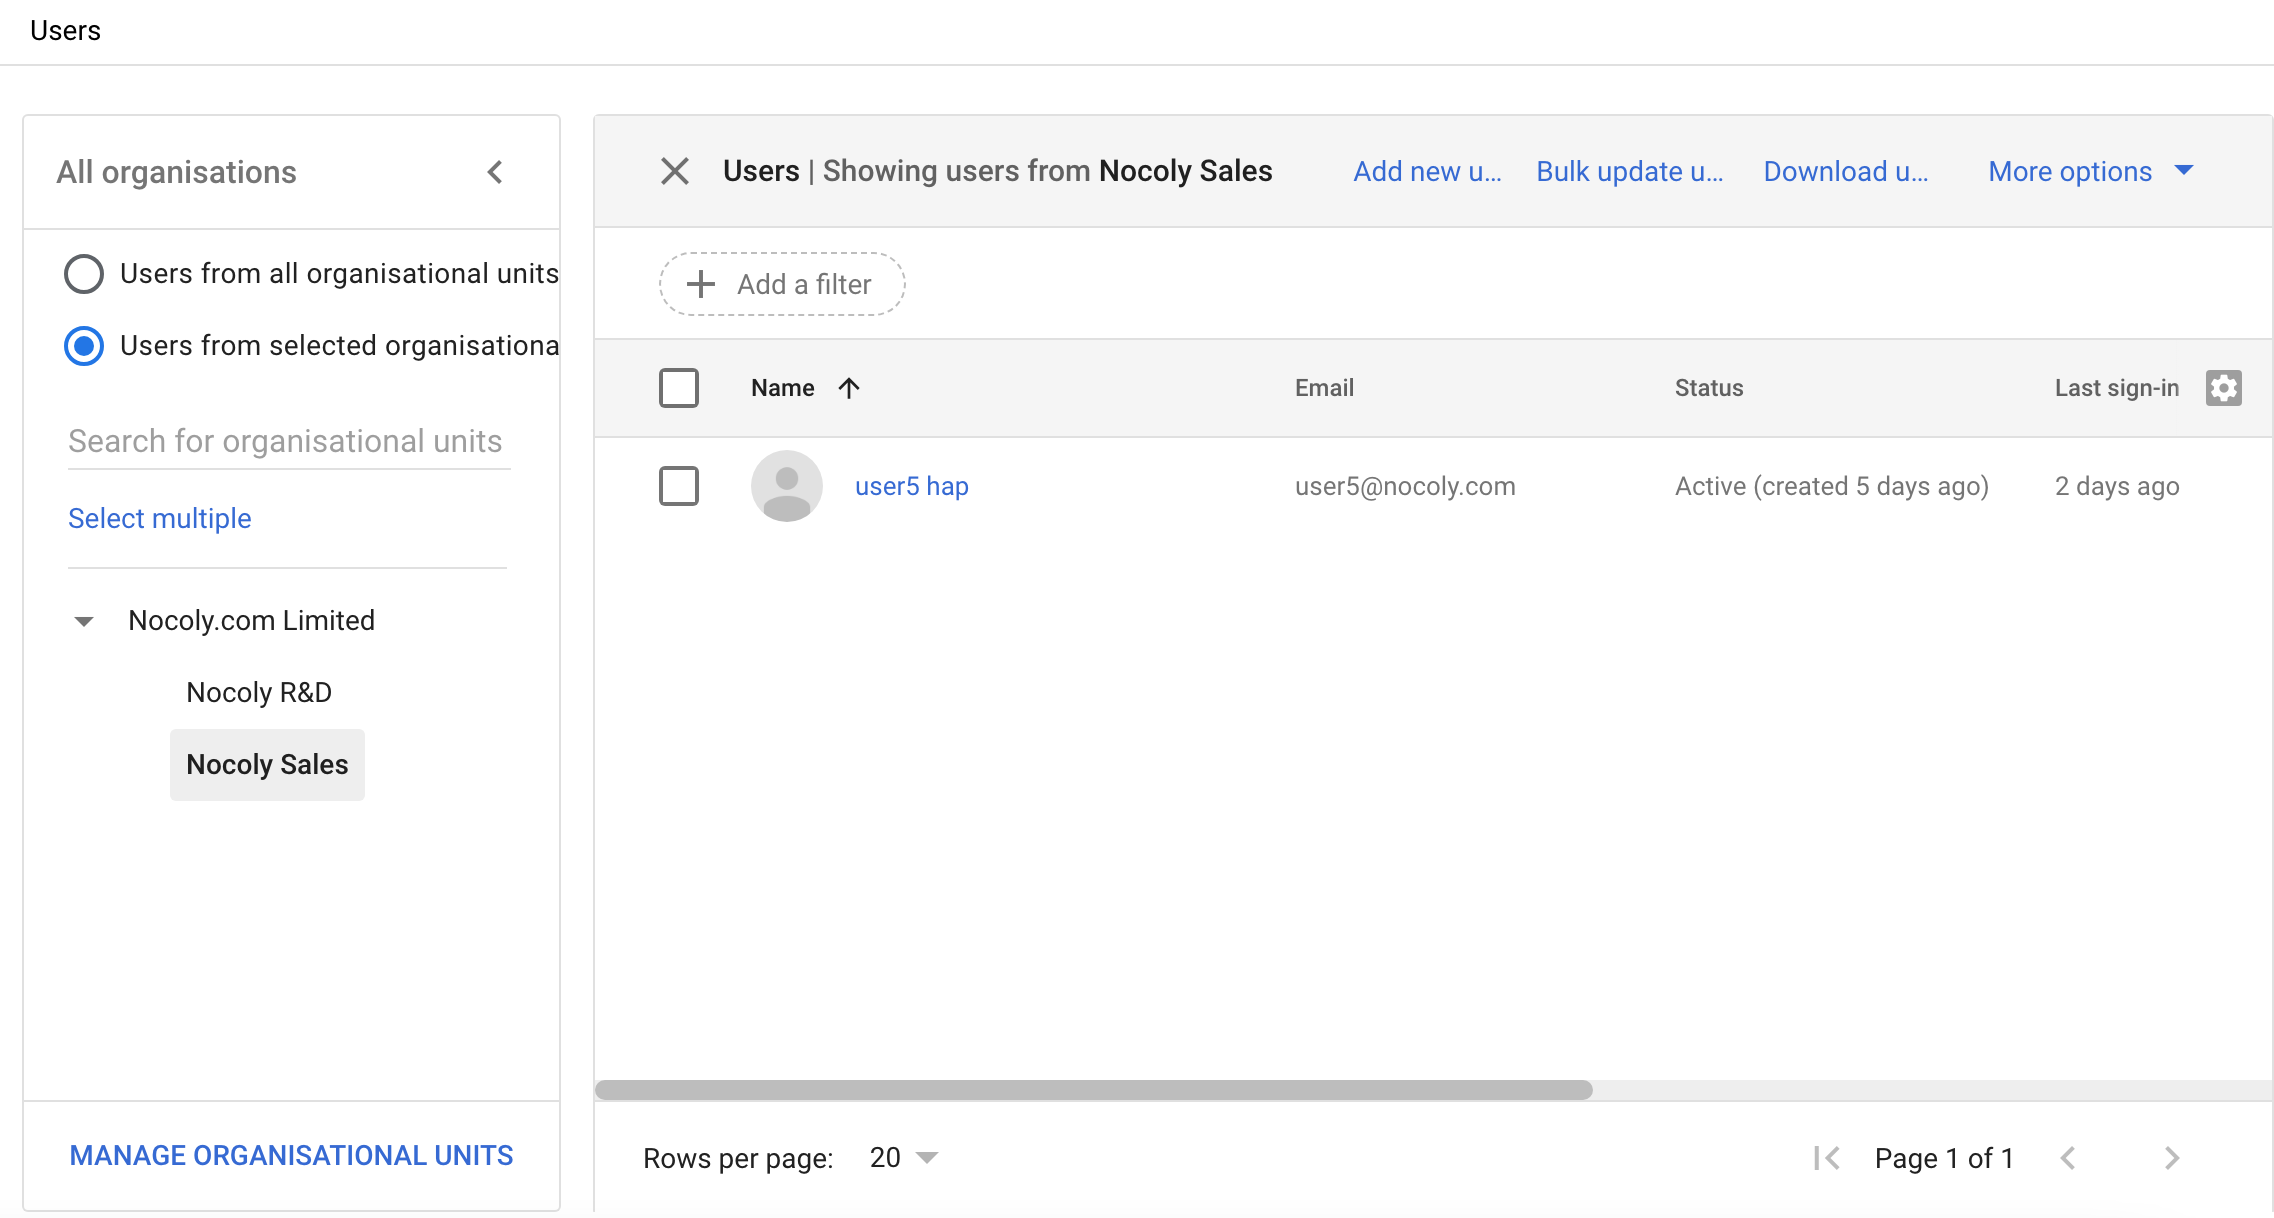
Task: Open the More options dropdown
Action: [2090, 171]
